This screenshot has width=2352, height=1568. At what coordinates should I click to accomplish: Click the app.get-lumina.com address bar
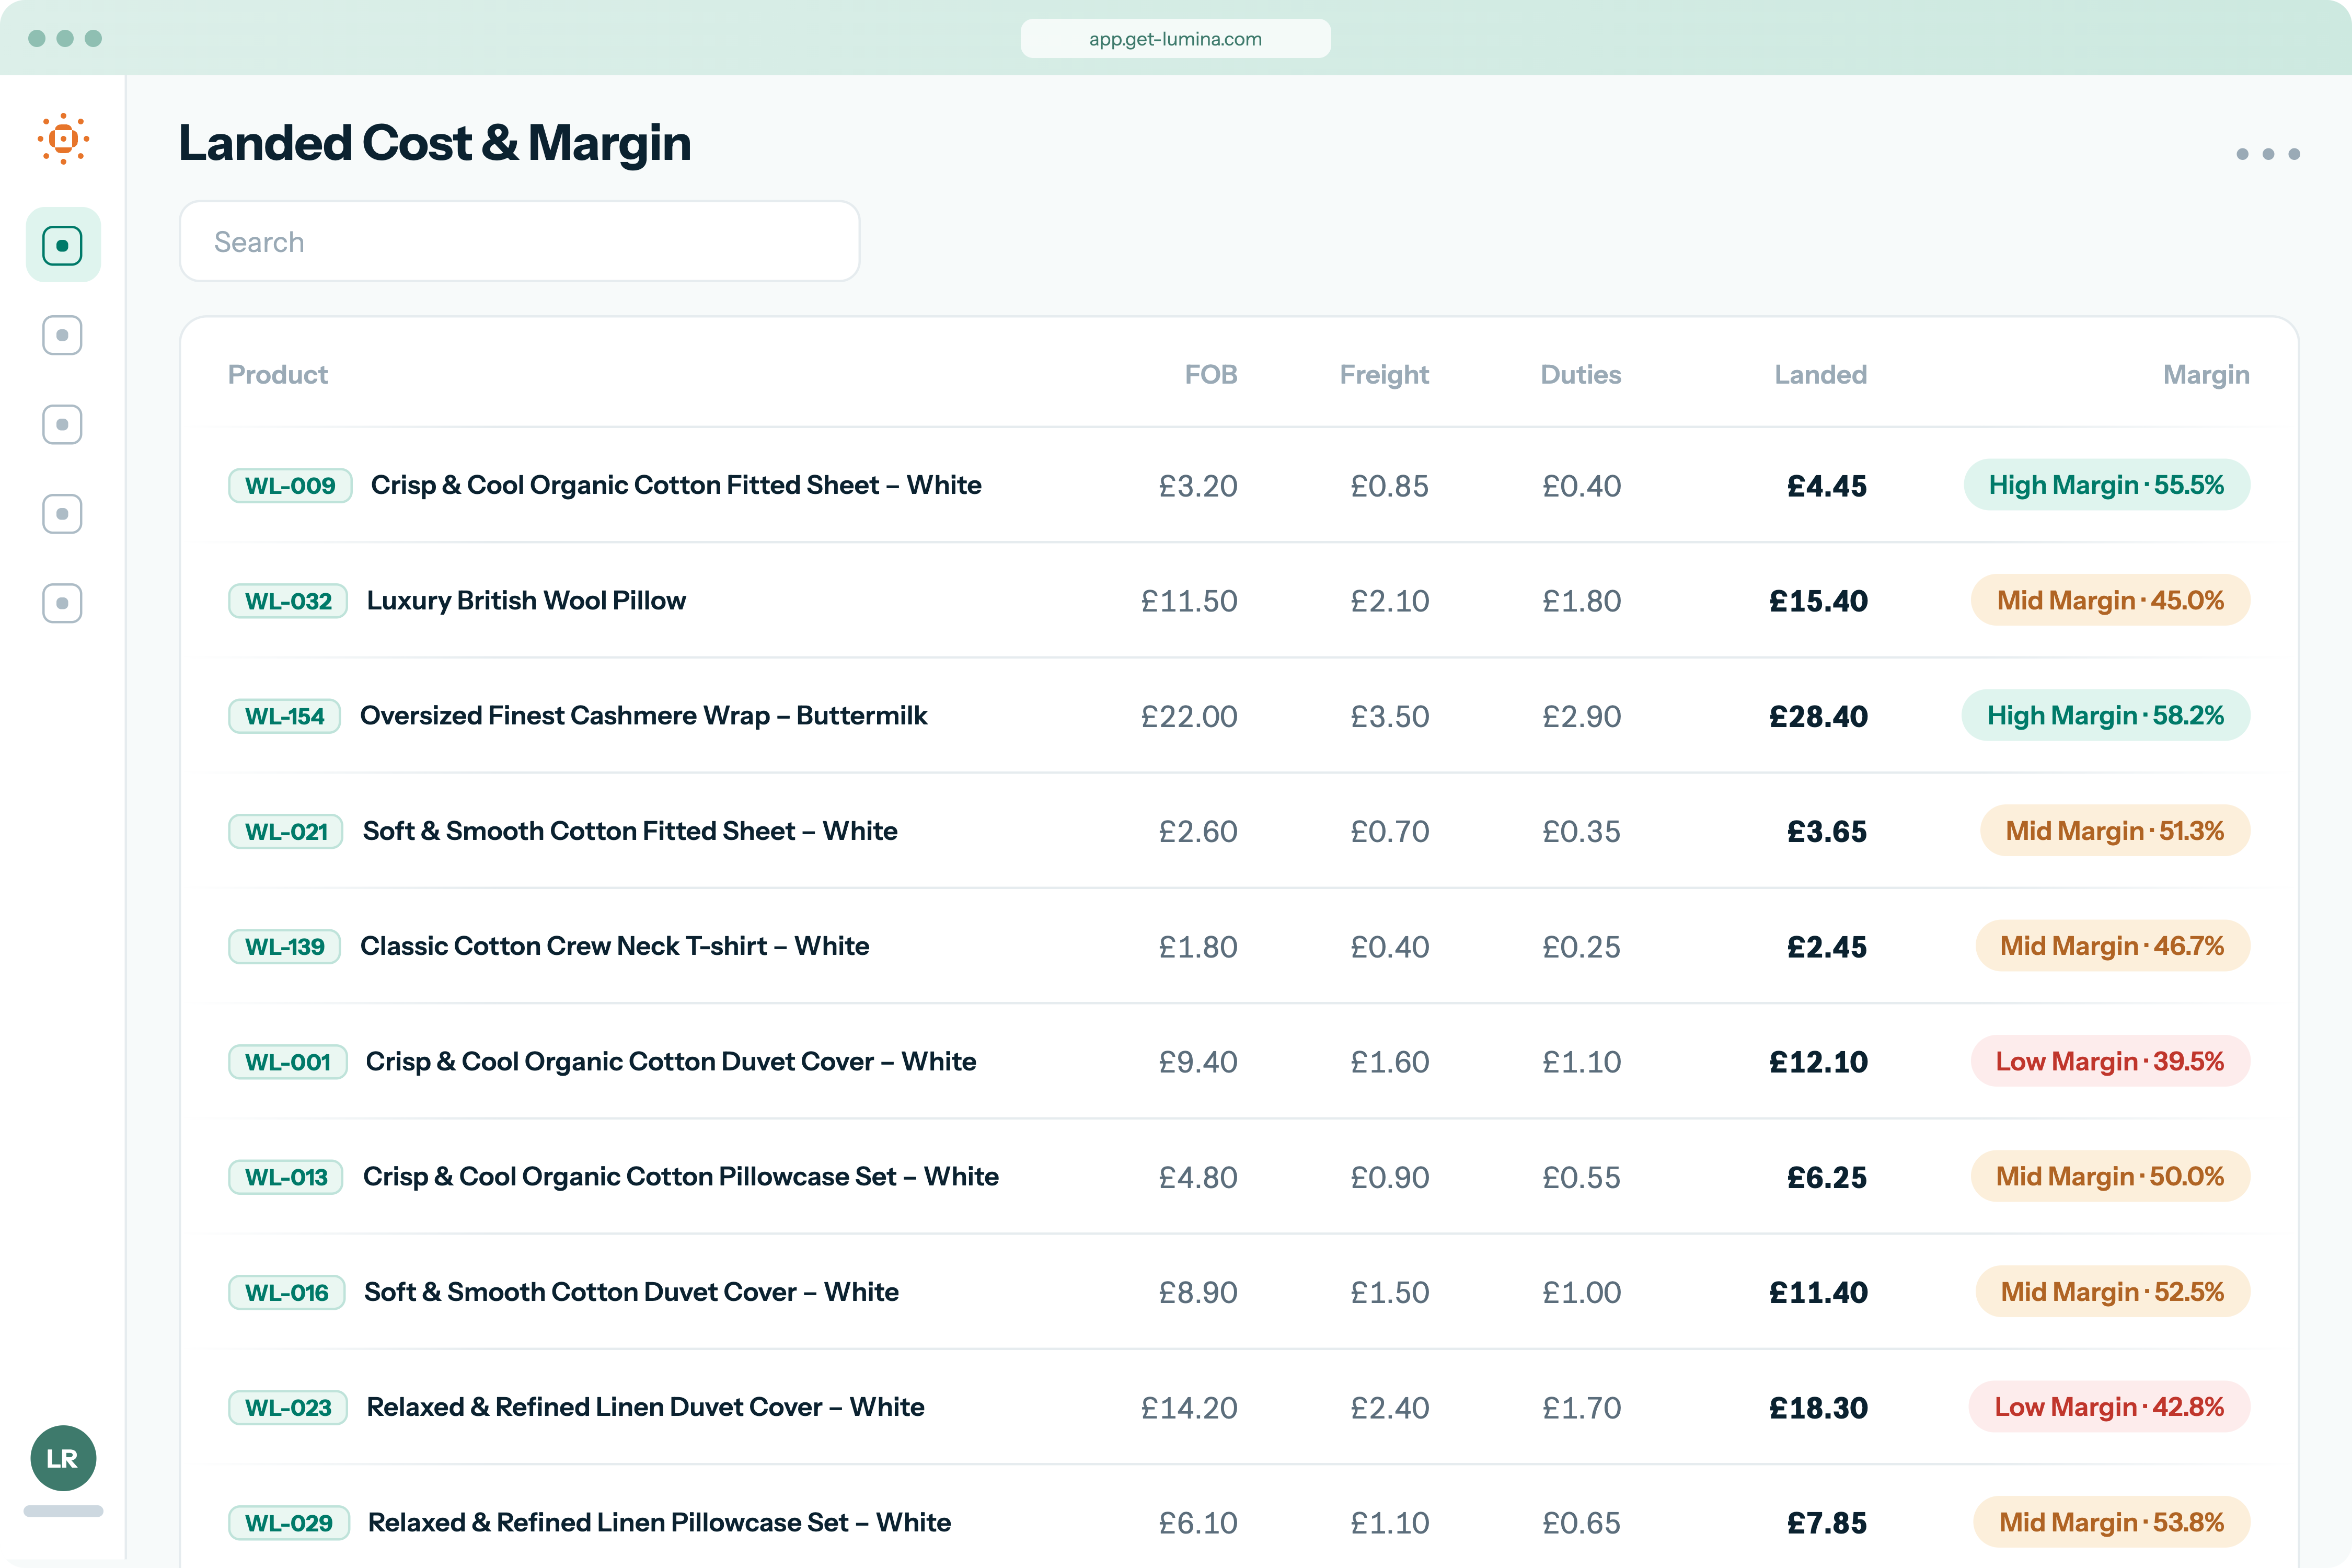point(1175,39)
